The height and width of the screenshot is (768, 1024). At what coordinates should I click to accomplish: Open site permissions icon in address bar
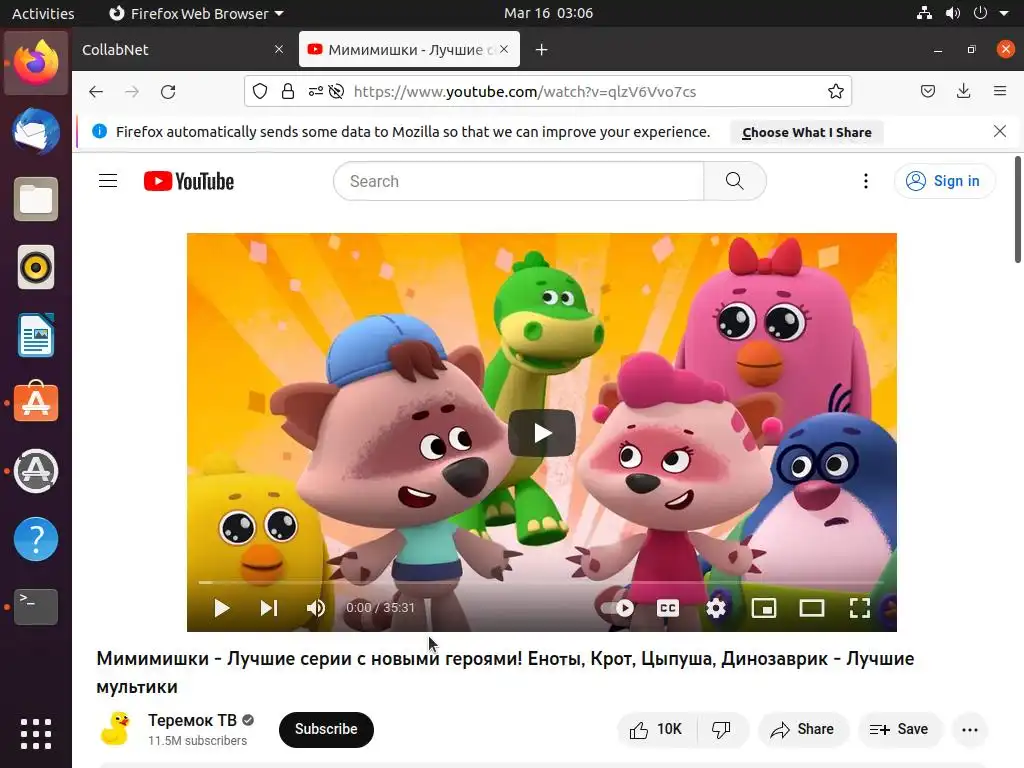tap(315, 91)
